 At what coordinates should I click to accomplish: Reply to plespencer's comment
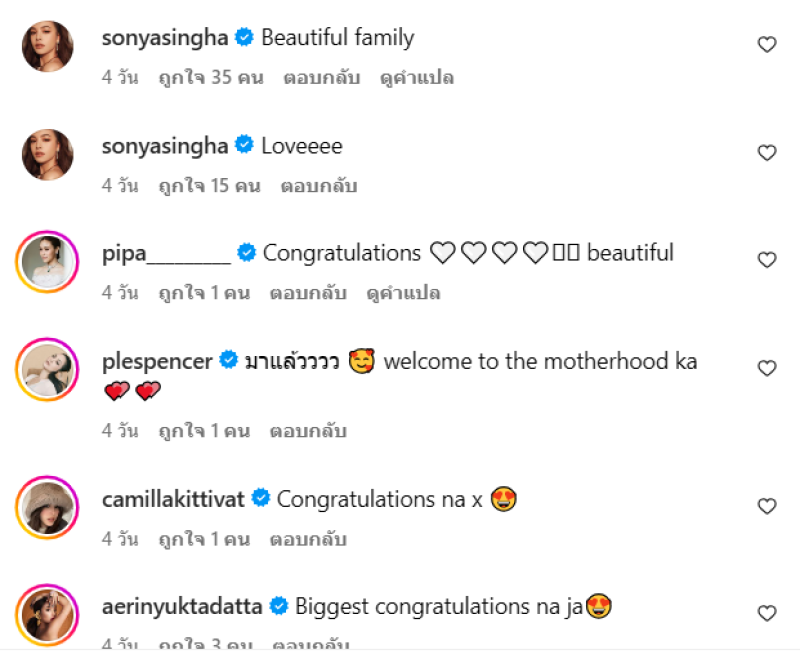(x=308, y=431)
